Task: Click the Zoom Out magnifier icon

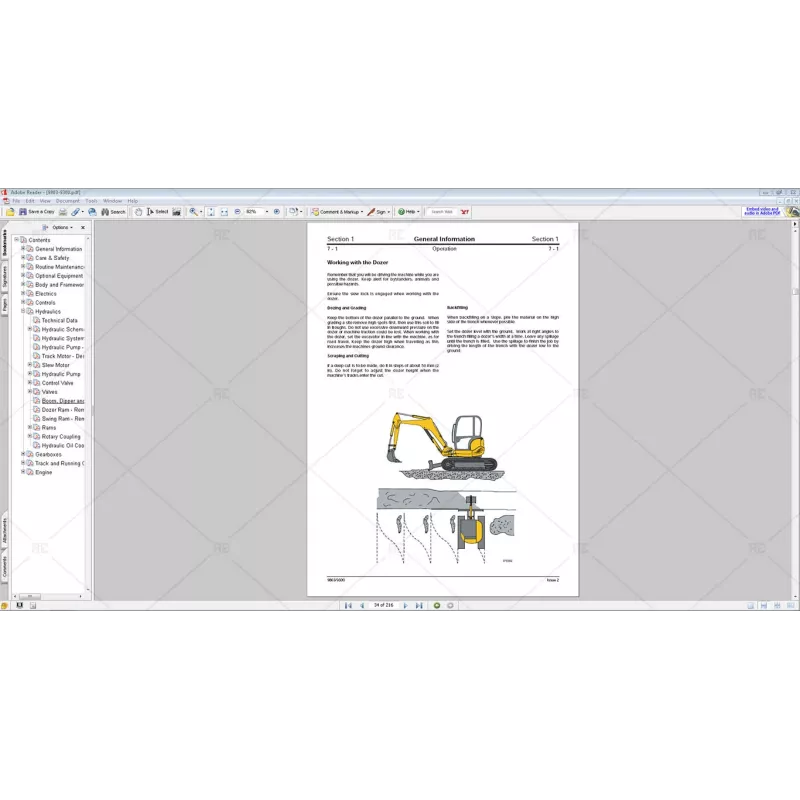Action: (237, 211)
